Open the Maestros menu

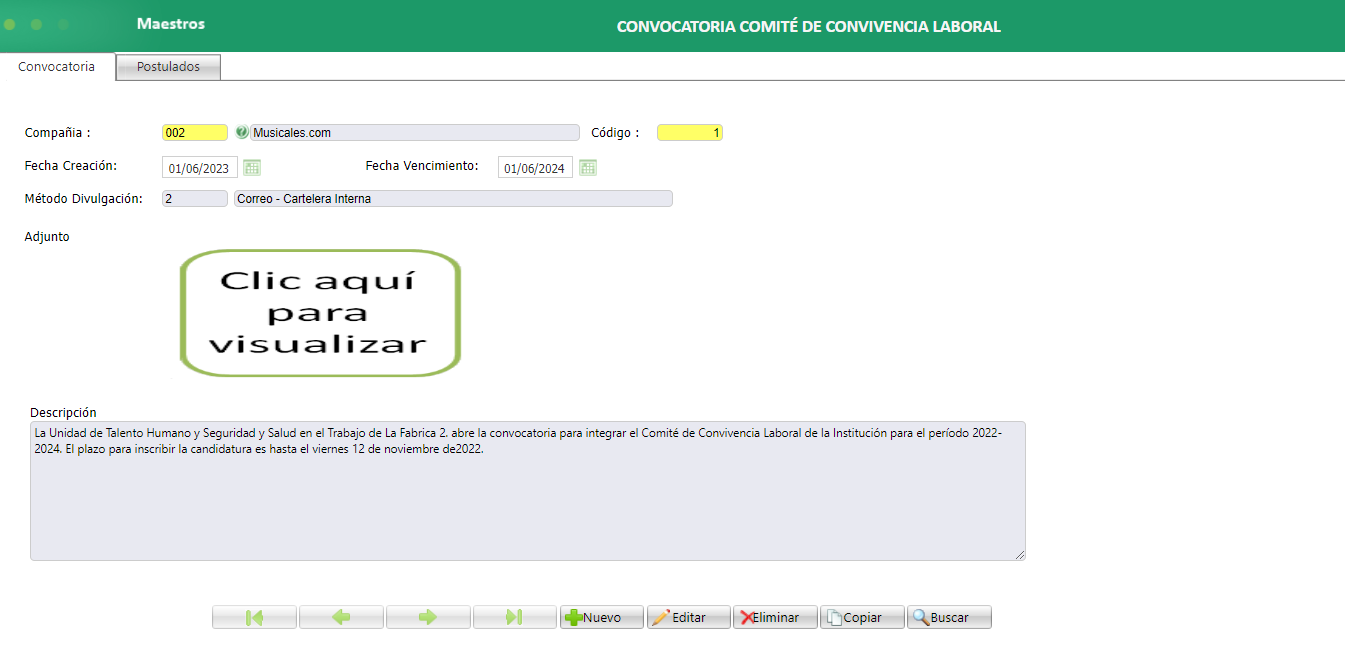pos(169,24)
